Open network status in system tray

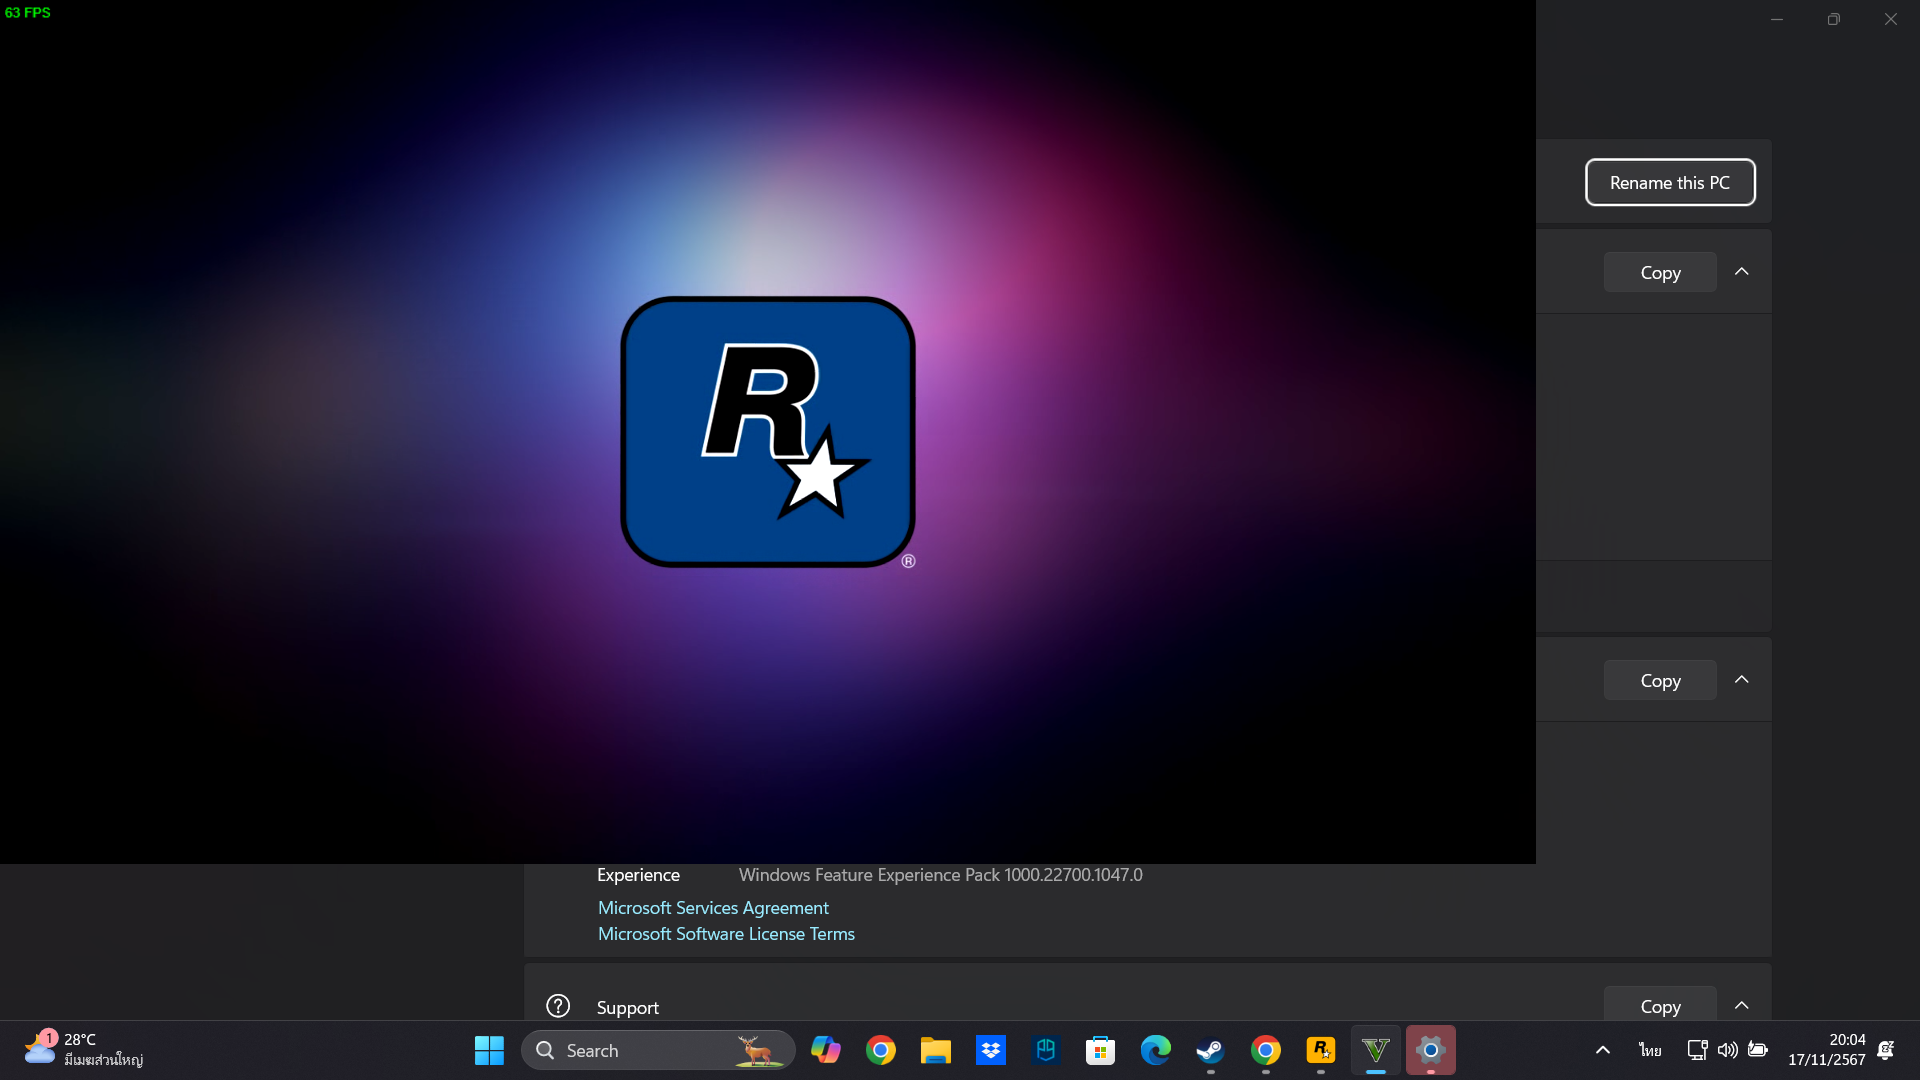coord(1697,1050)
